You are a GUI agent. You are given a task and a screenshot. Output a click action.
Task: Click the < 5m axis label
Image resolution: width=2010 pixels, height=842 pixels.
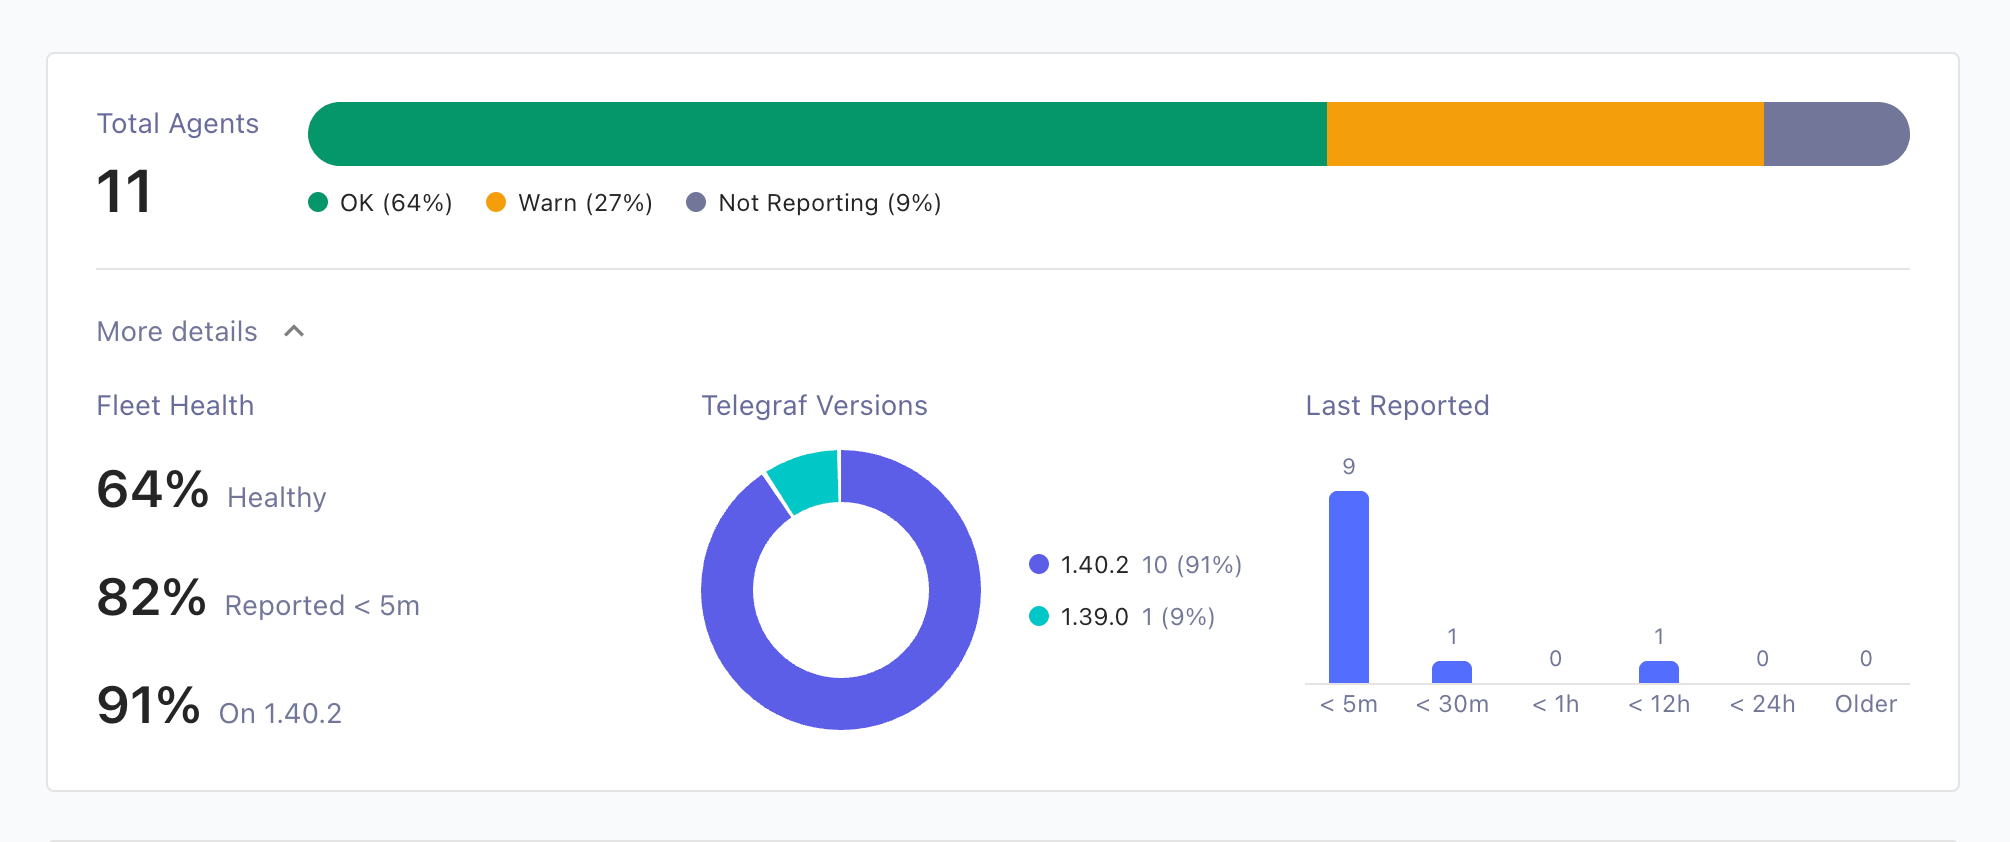(1348, 704)
